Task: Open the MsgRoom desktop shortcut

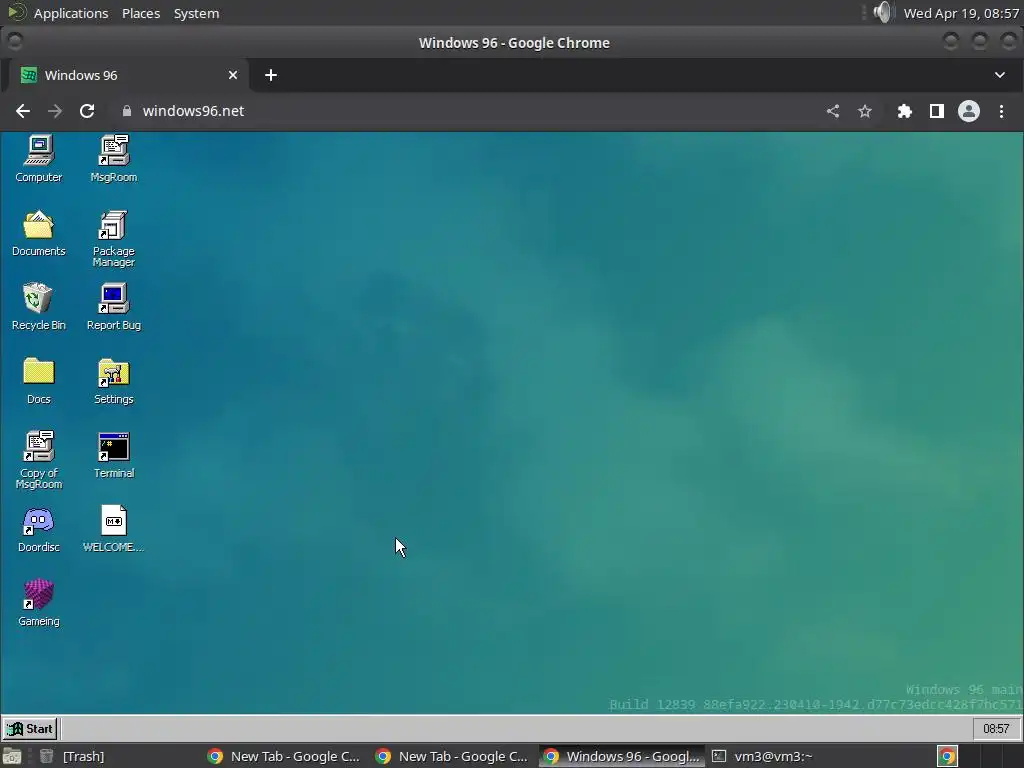Action: [114, 159]
